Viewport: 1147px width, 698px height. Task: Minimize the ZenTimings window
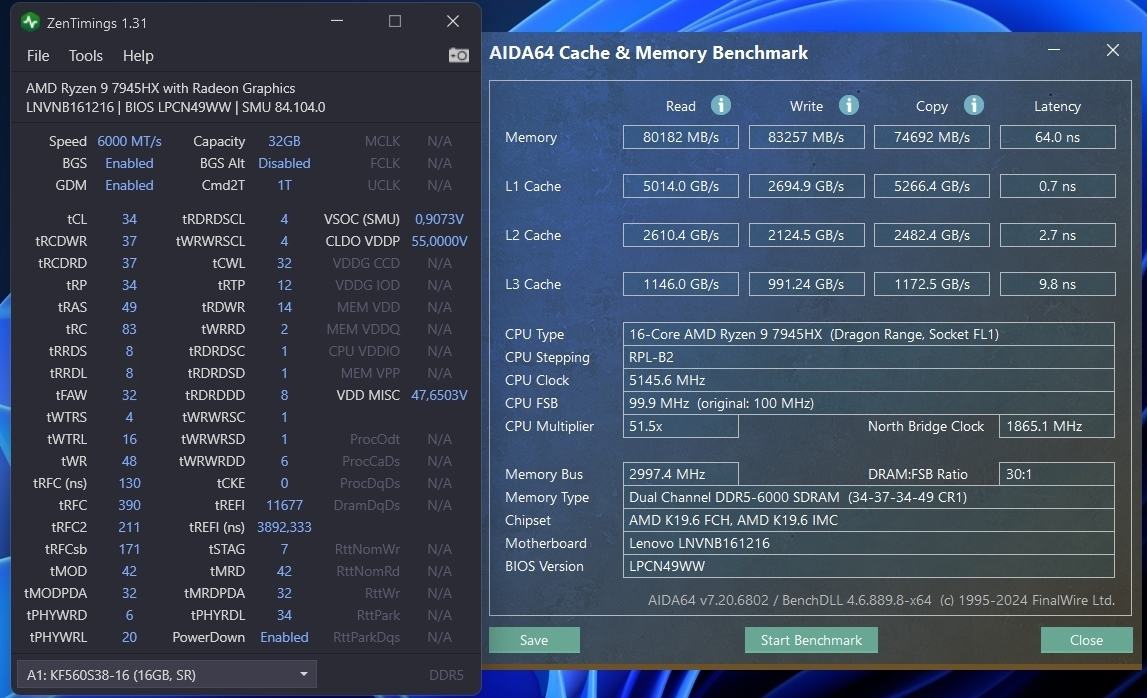(337, 21)
